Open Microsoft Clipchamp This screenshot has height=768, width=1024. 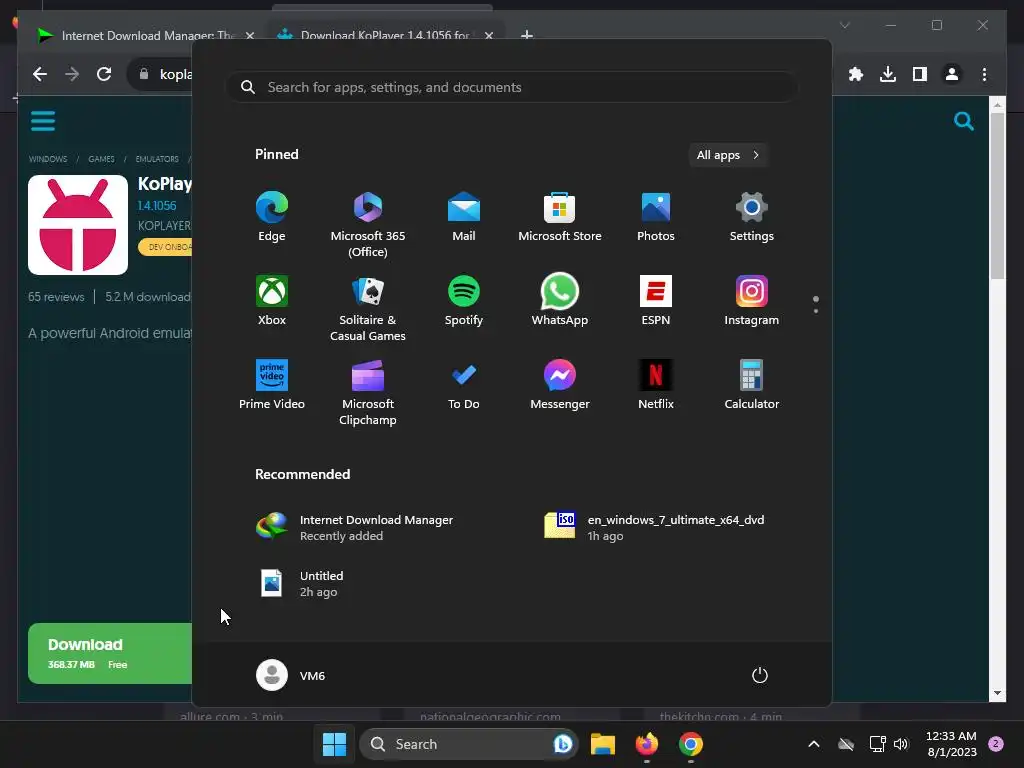point(368,392)
